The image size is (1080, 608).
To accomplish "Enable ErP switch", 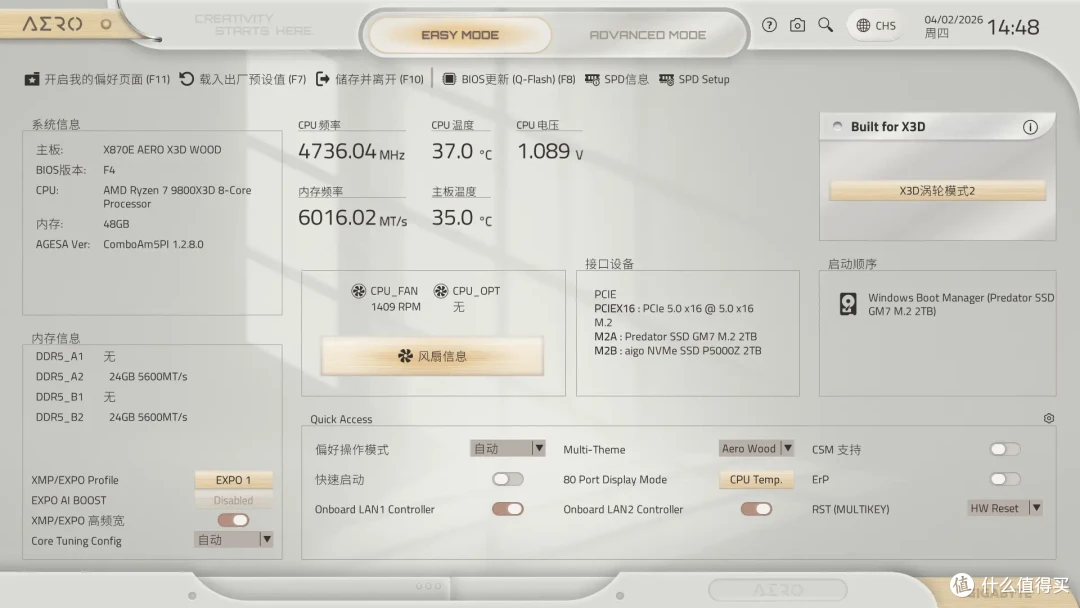I will point(1005,479).
